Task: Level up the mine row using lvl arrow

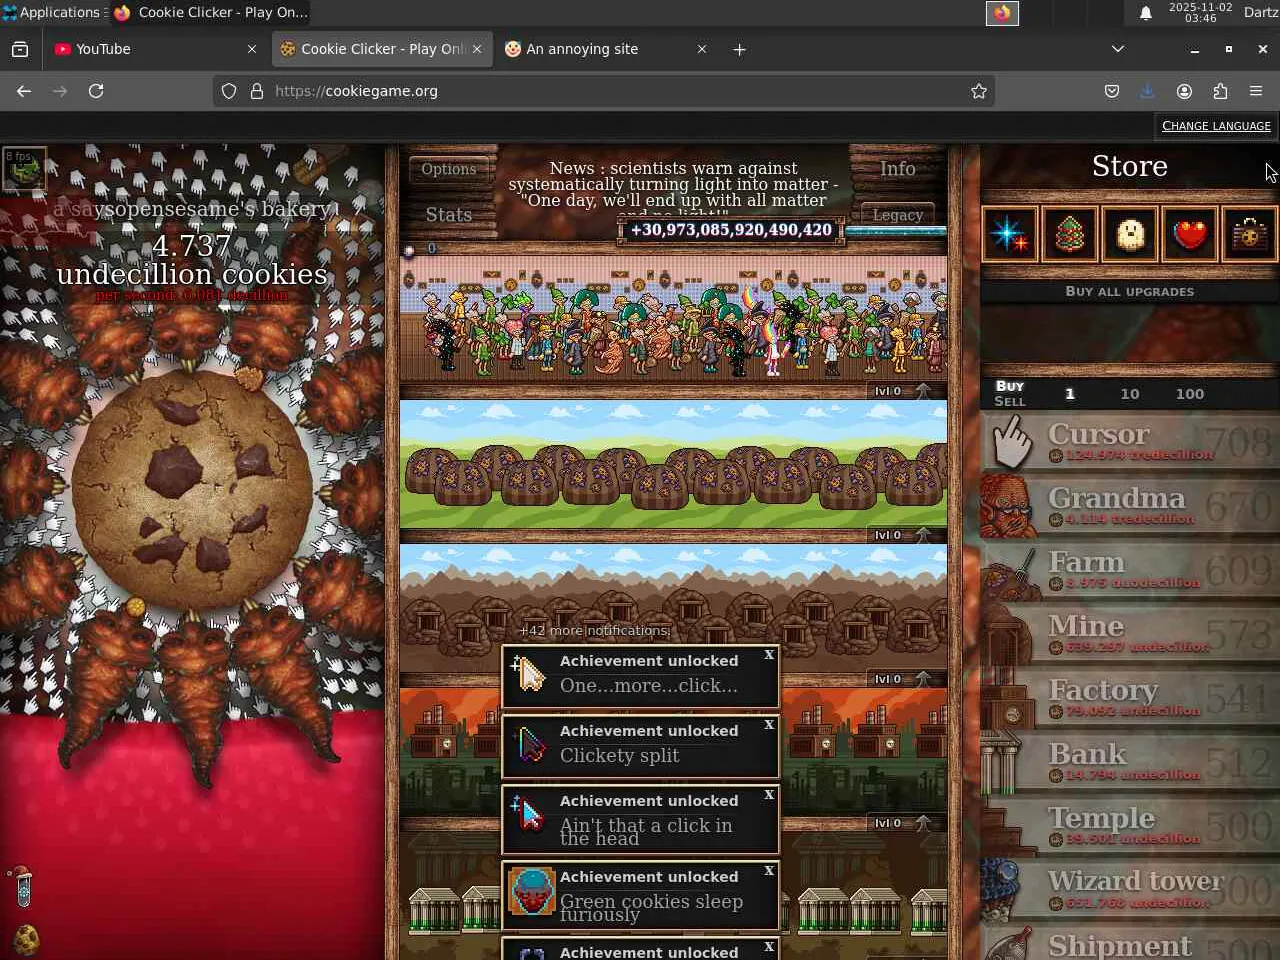Action: click(x=903, y=679)
